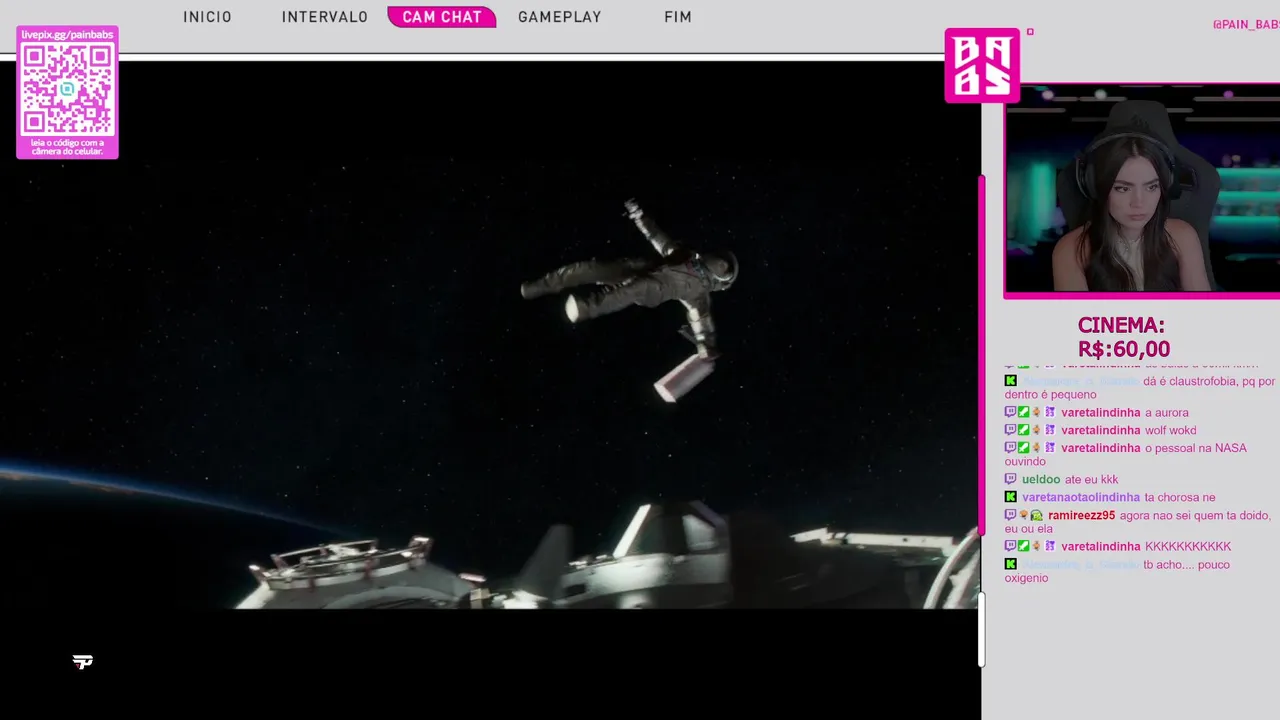Viewport: 1280px width, 720px height.
Task: Click username ueldoo in chat
Action: [x=1041, y=479]
